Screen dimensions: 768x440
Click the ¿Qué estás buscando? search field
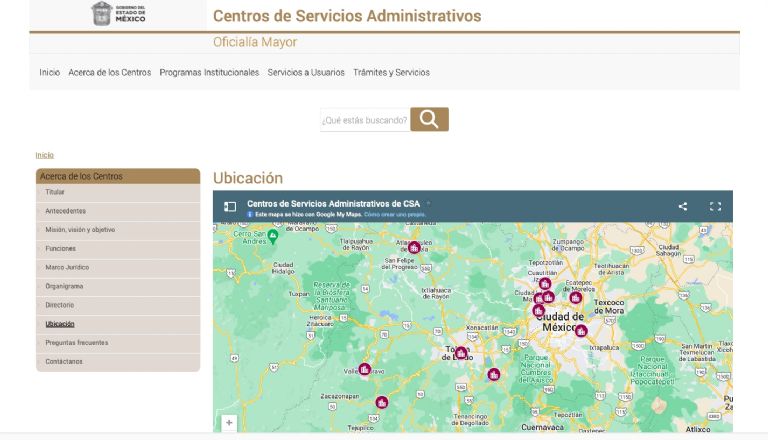(365, 120)
